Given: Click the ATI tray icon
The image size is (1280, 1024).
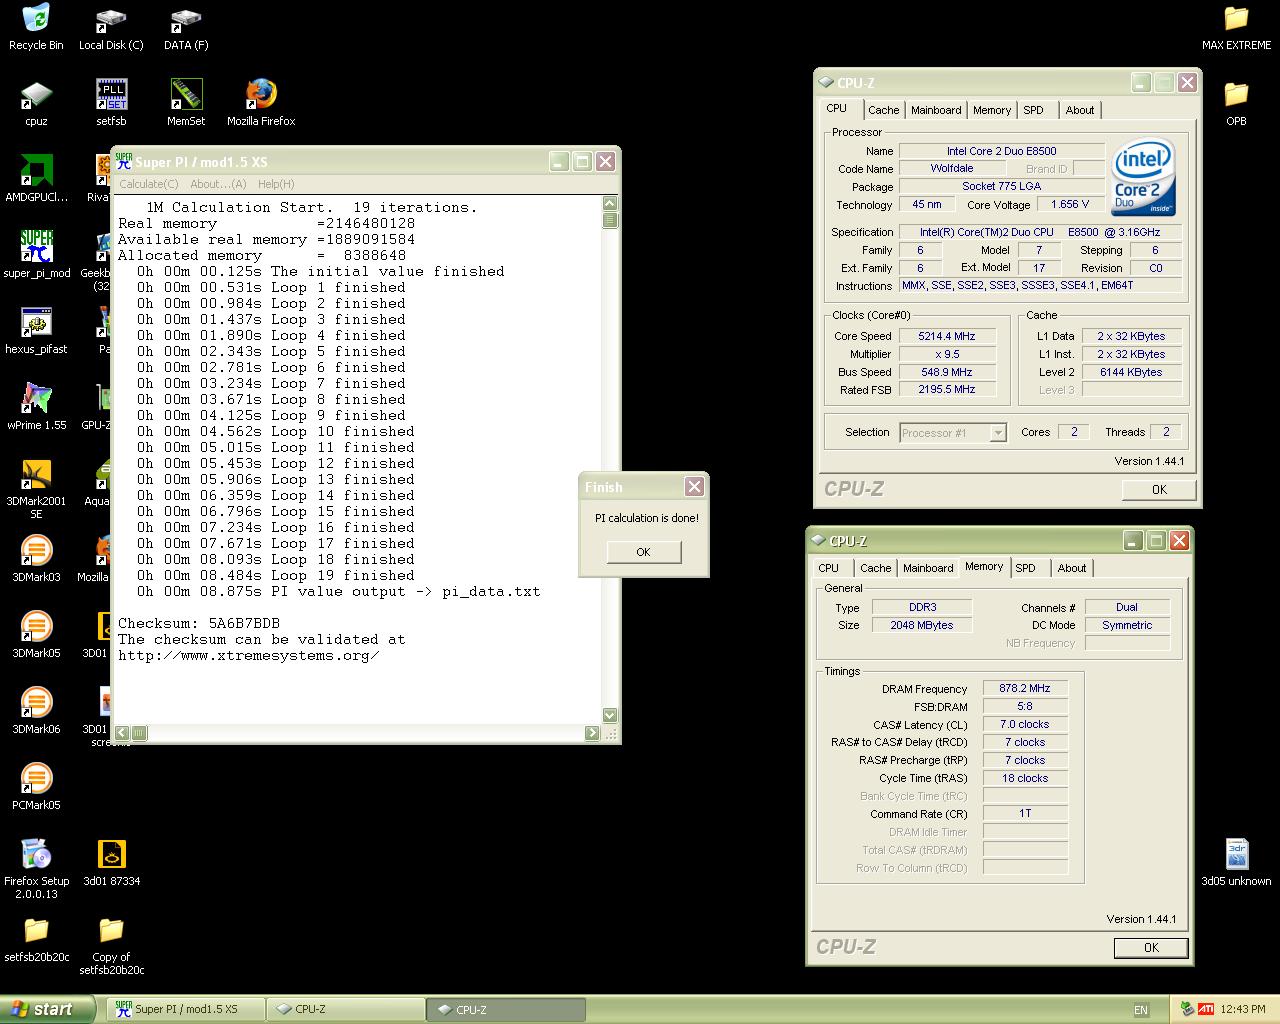Looking at the screenshot, I should (1206, 1009).
